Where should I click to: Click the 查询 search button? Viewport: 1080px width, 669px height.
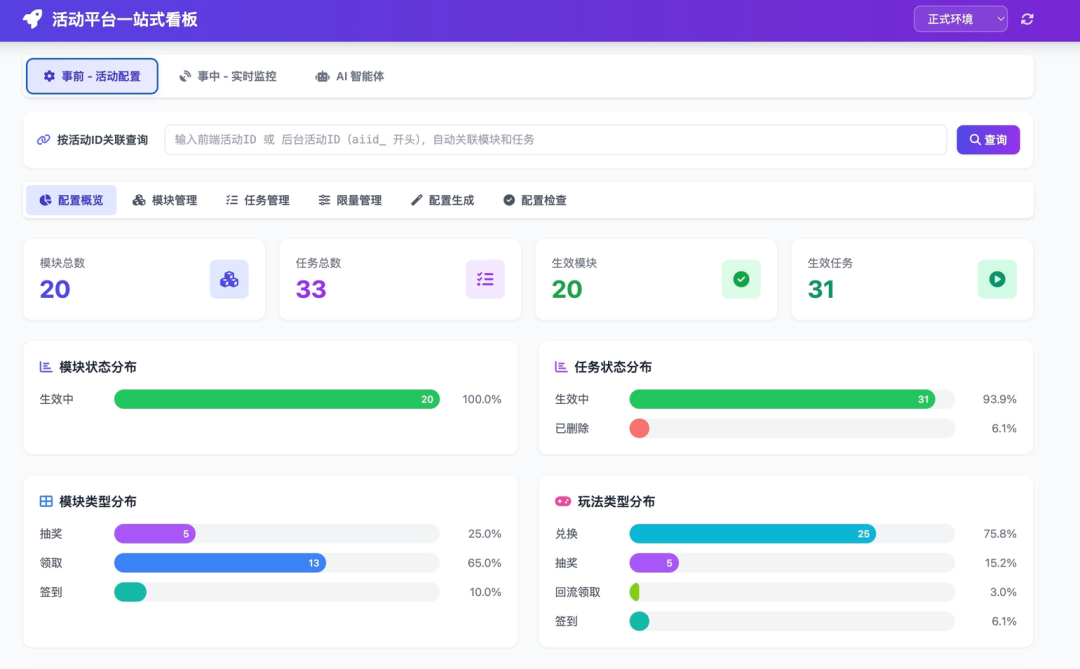(988, 140)
